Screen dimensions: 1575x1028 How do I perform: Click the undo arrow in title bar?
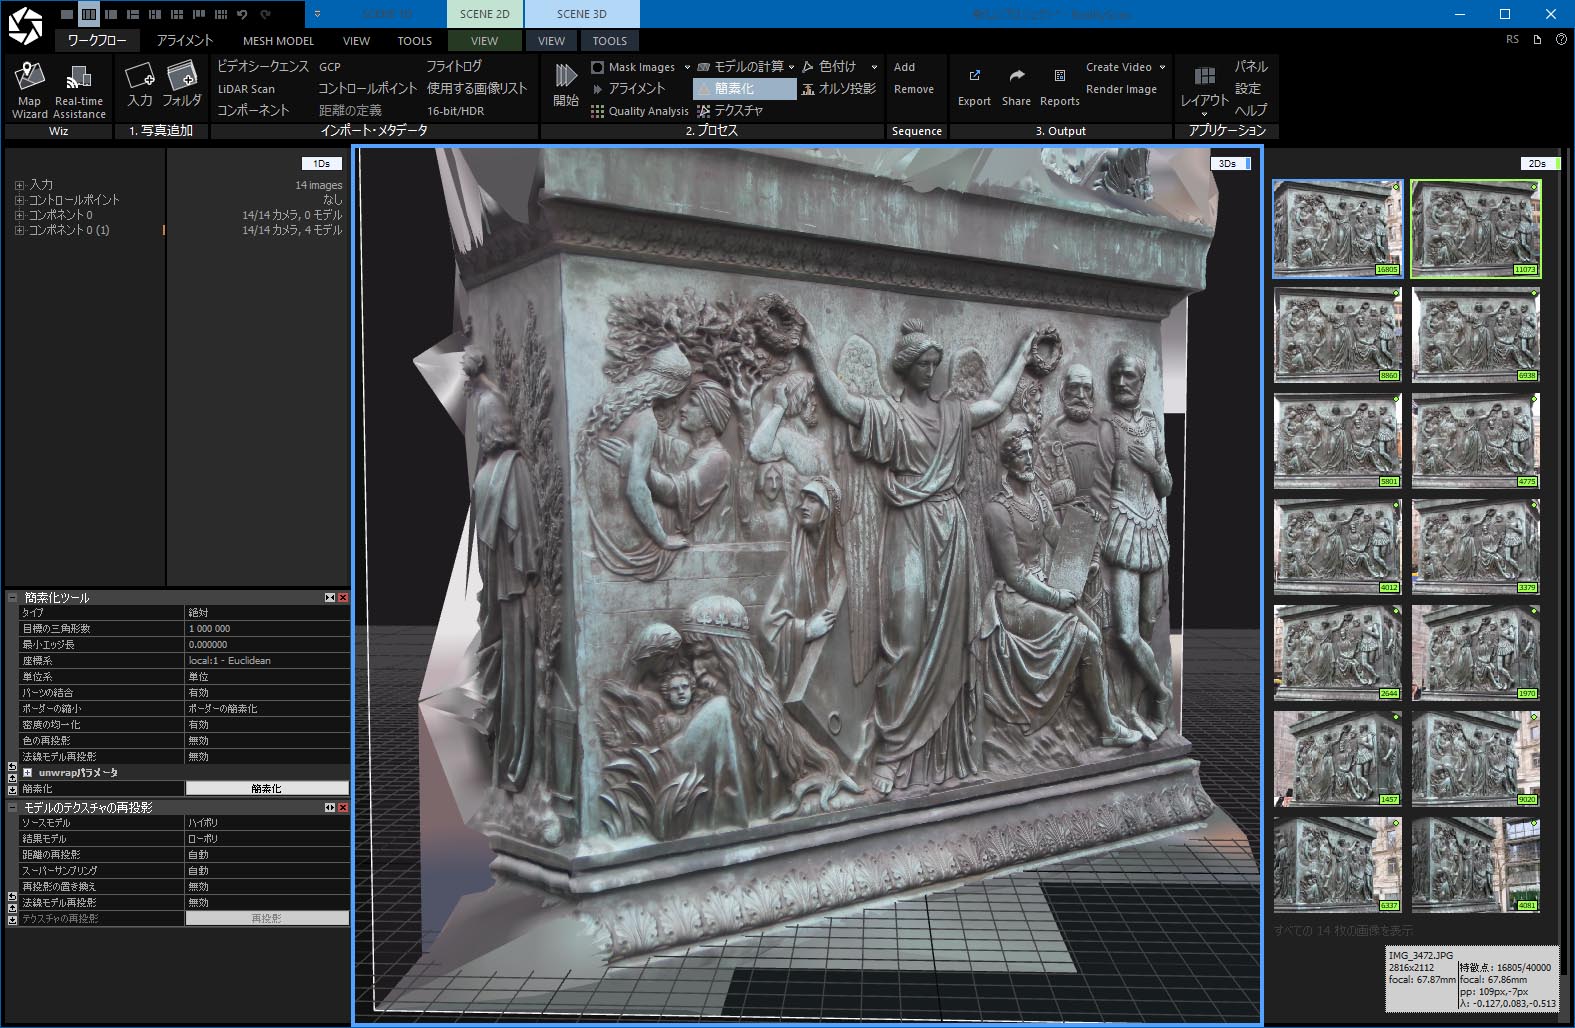pos(242,15)
